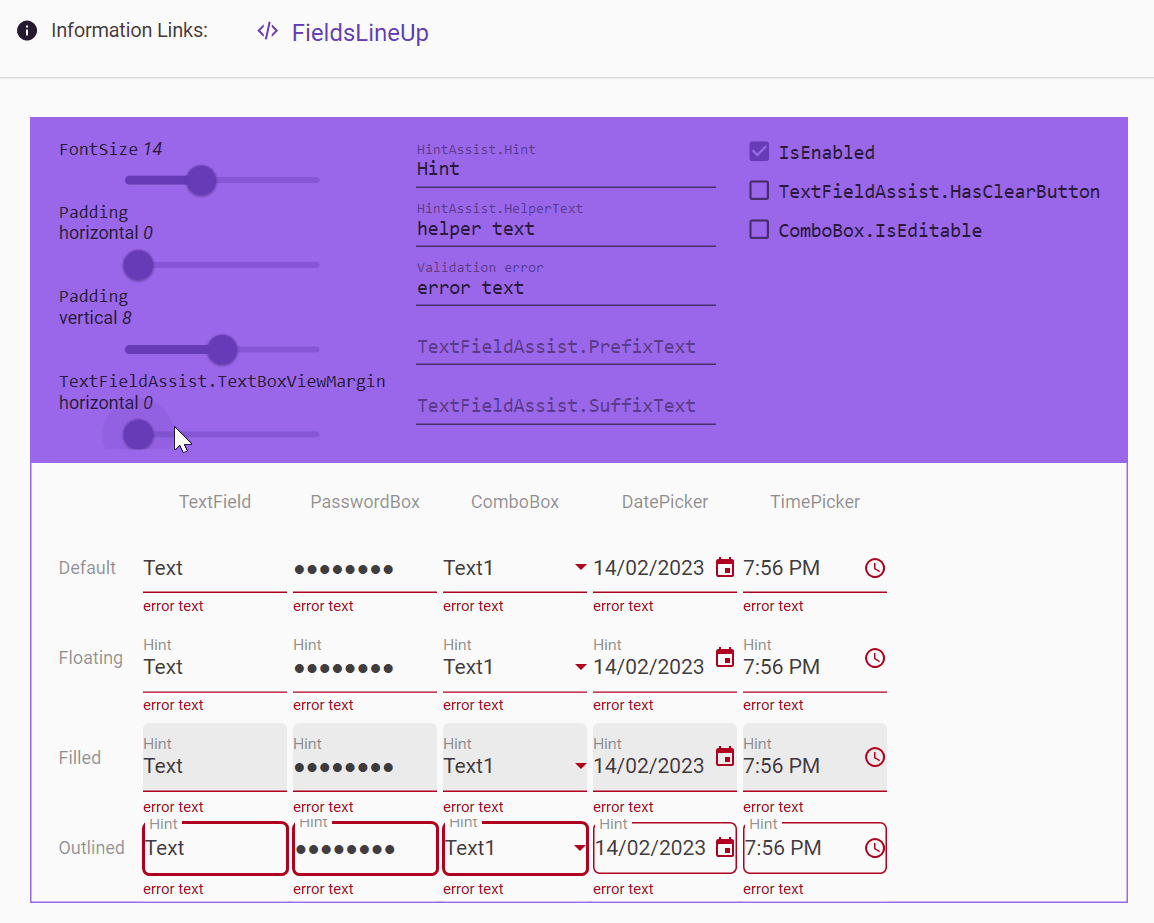Click the TimePicker column header

tap(815, 502)
